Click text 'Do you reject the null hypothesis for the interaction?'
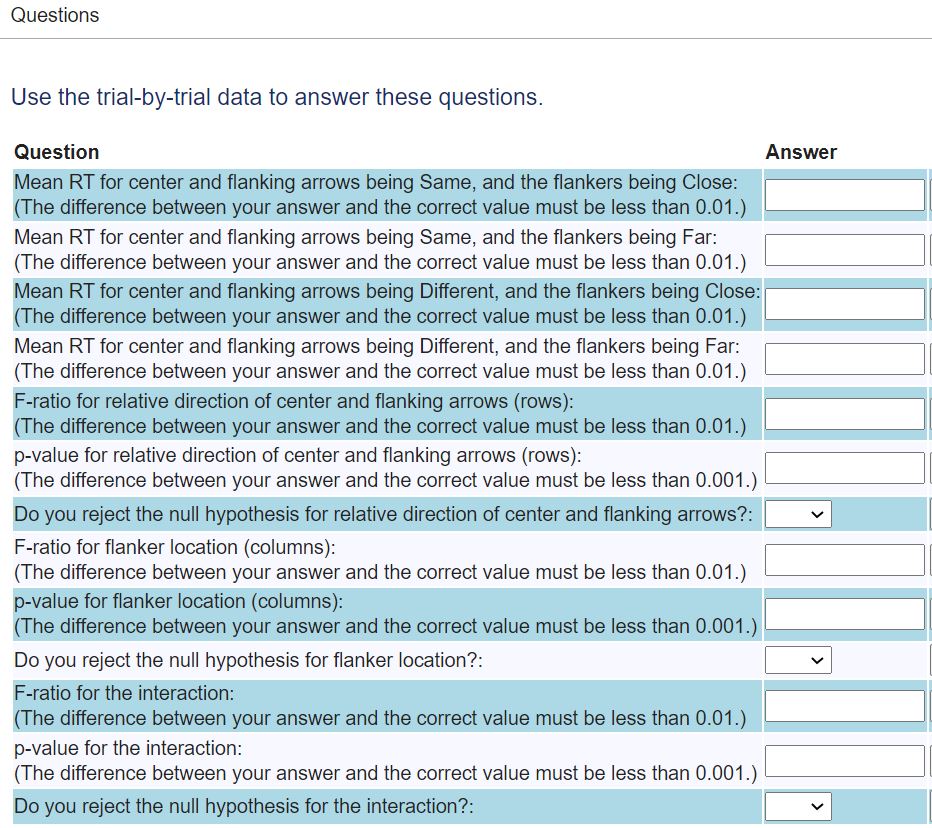 244,807
